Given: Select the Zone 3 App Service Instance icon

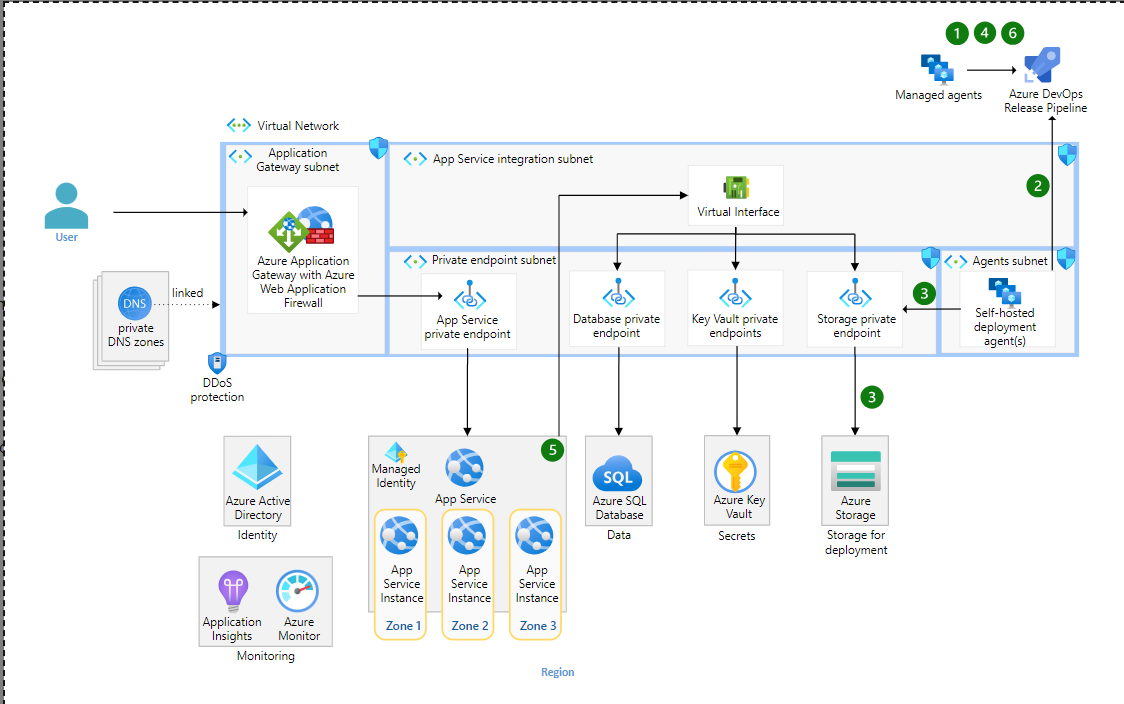Looking at the screenshot, I should 534,536.
